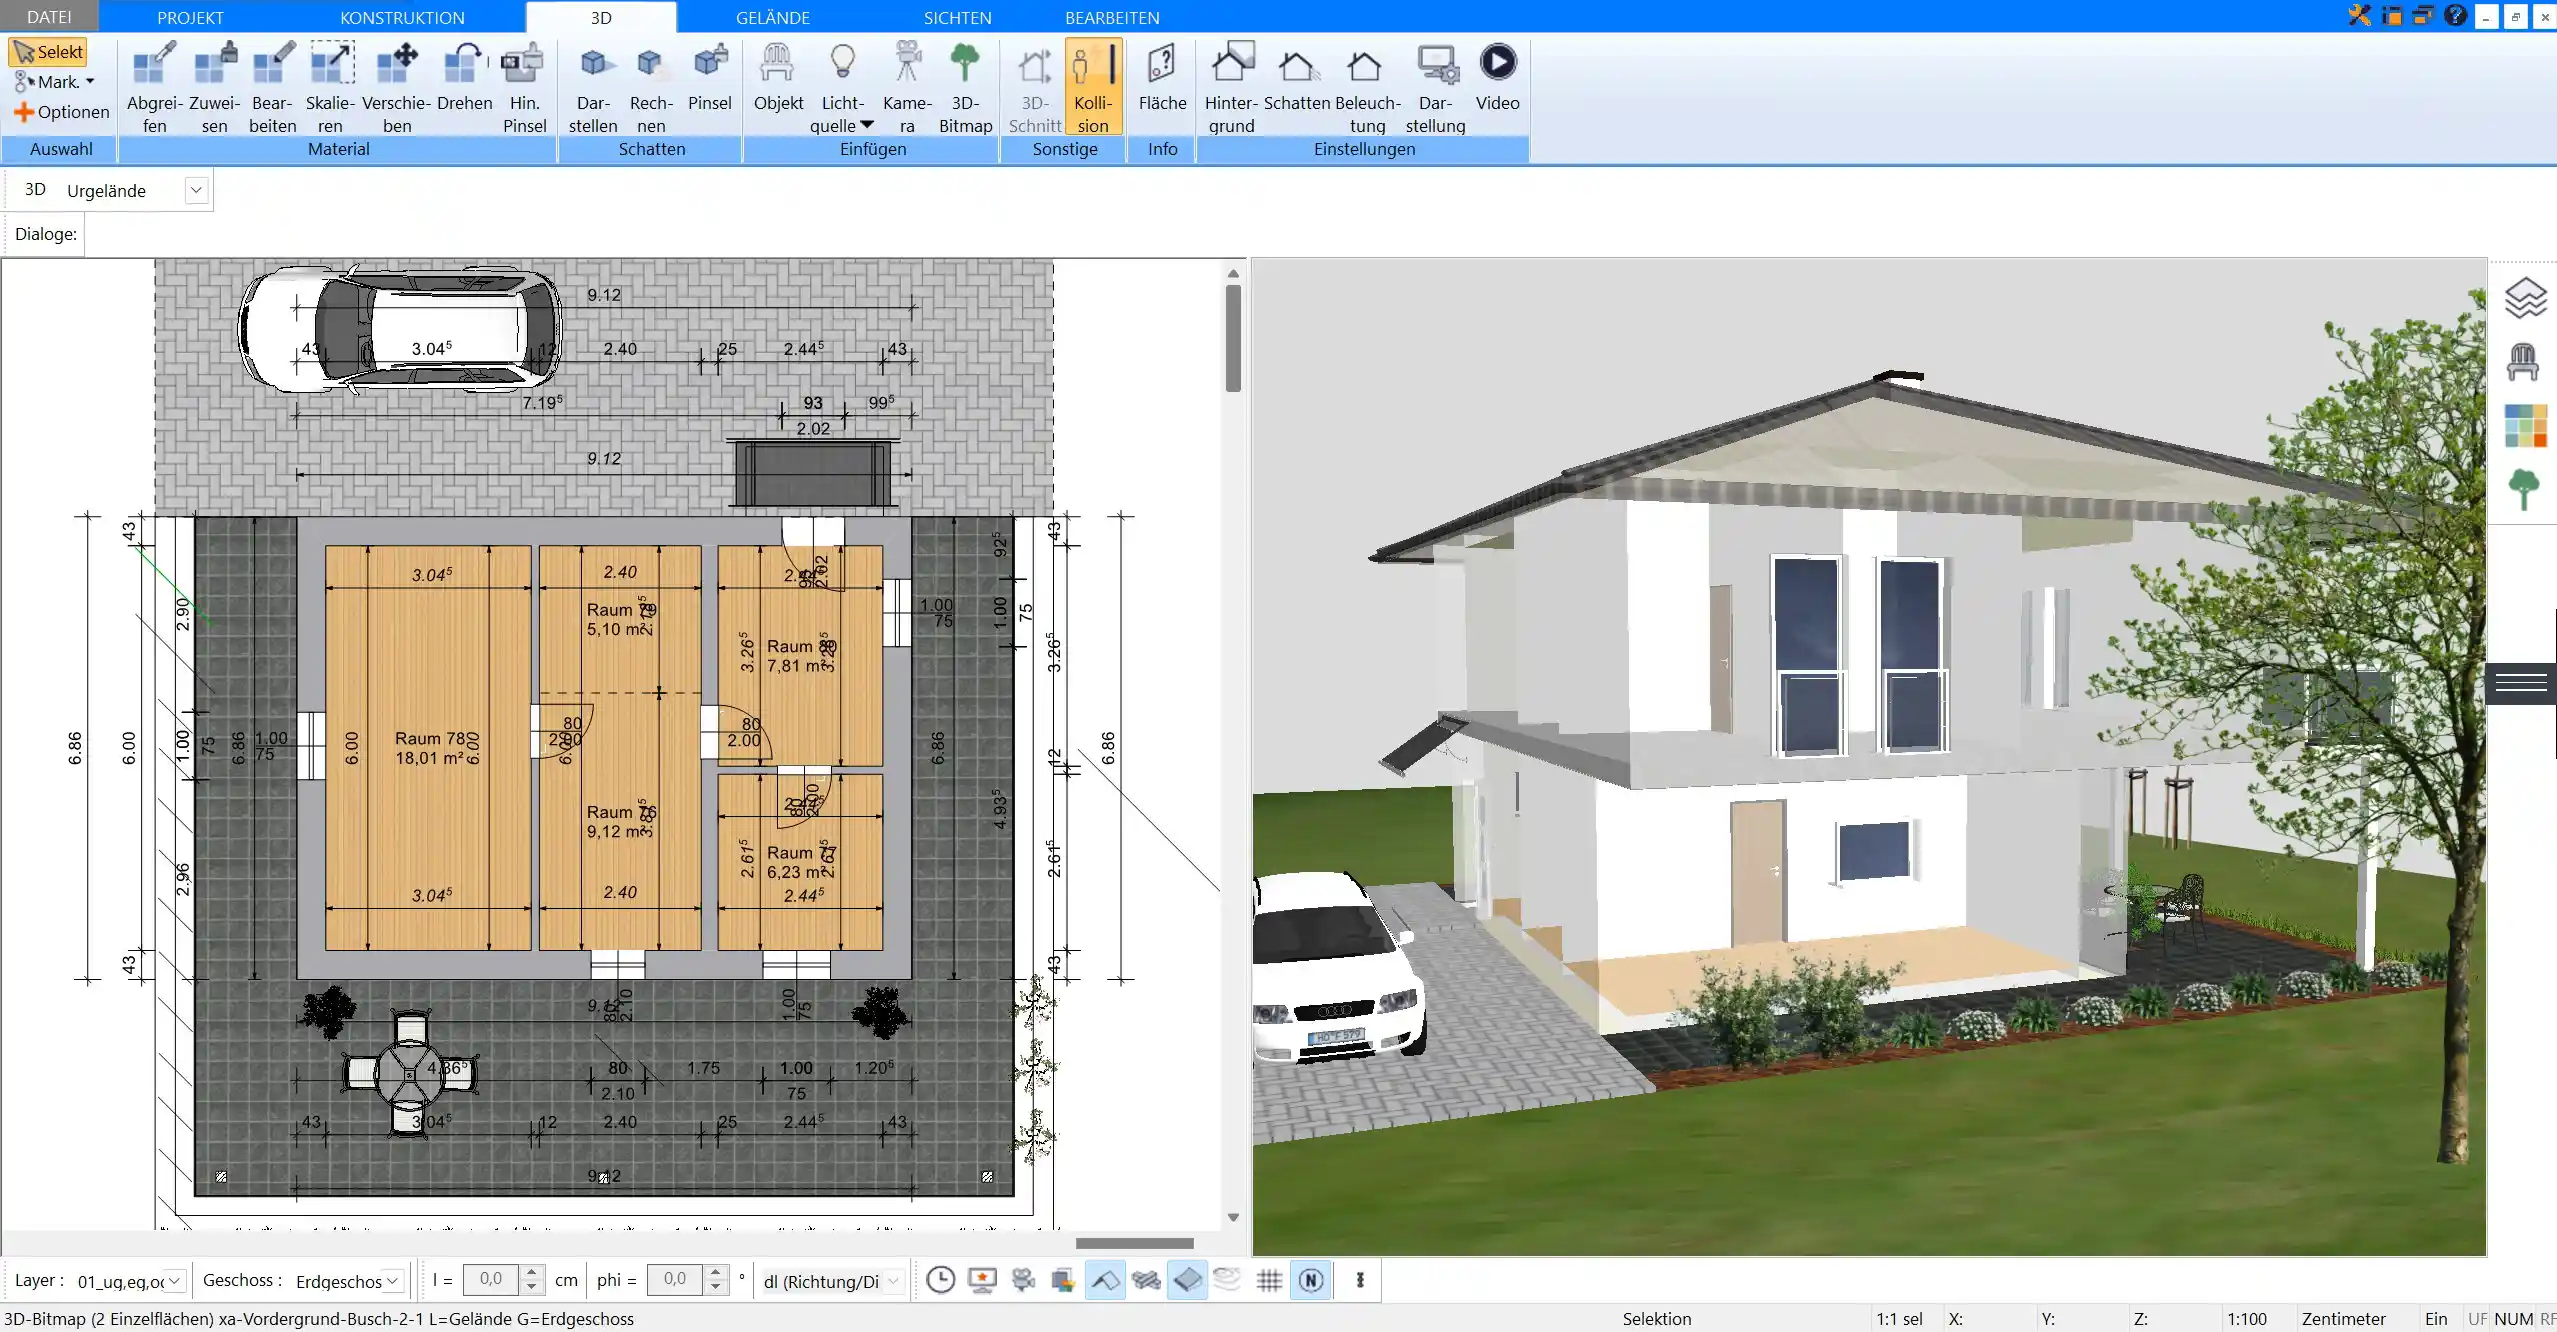Open the Beleuchtung settings
Screen dimensions: 2557x1332
point(1367,87)
